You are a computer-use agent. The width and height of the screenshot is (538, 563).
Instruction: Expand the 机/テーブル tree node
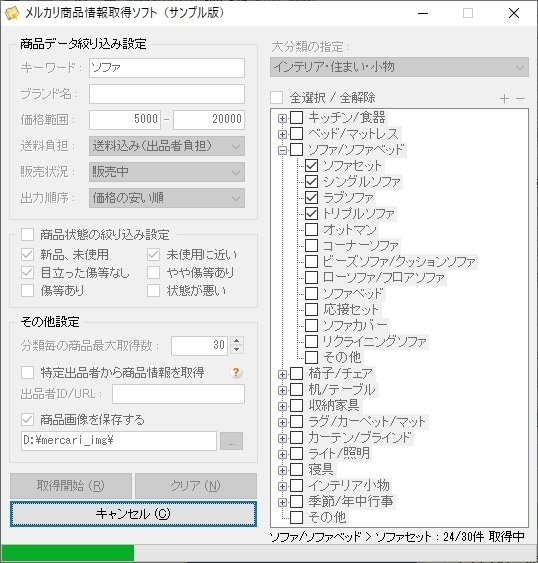pyautogui.click(x=282, y=390)
